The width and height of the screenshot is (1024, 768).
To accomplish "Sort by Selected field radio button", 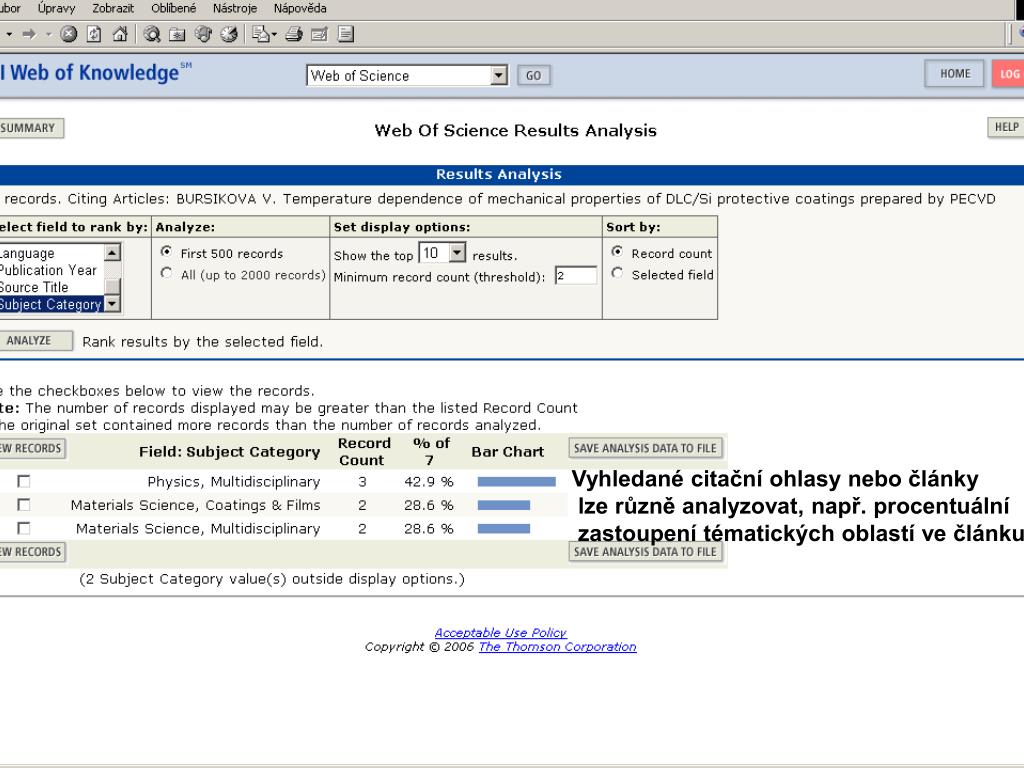I will point(617,274).
